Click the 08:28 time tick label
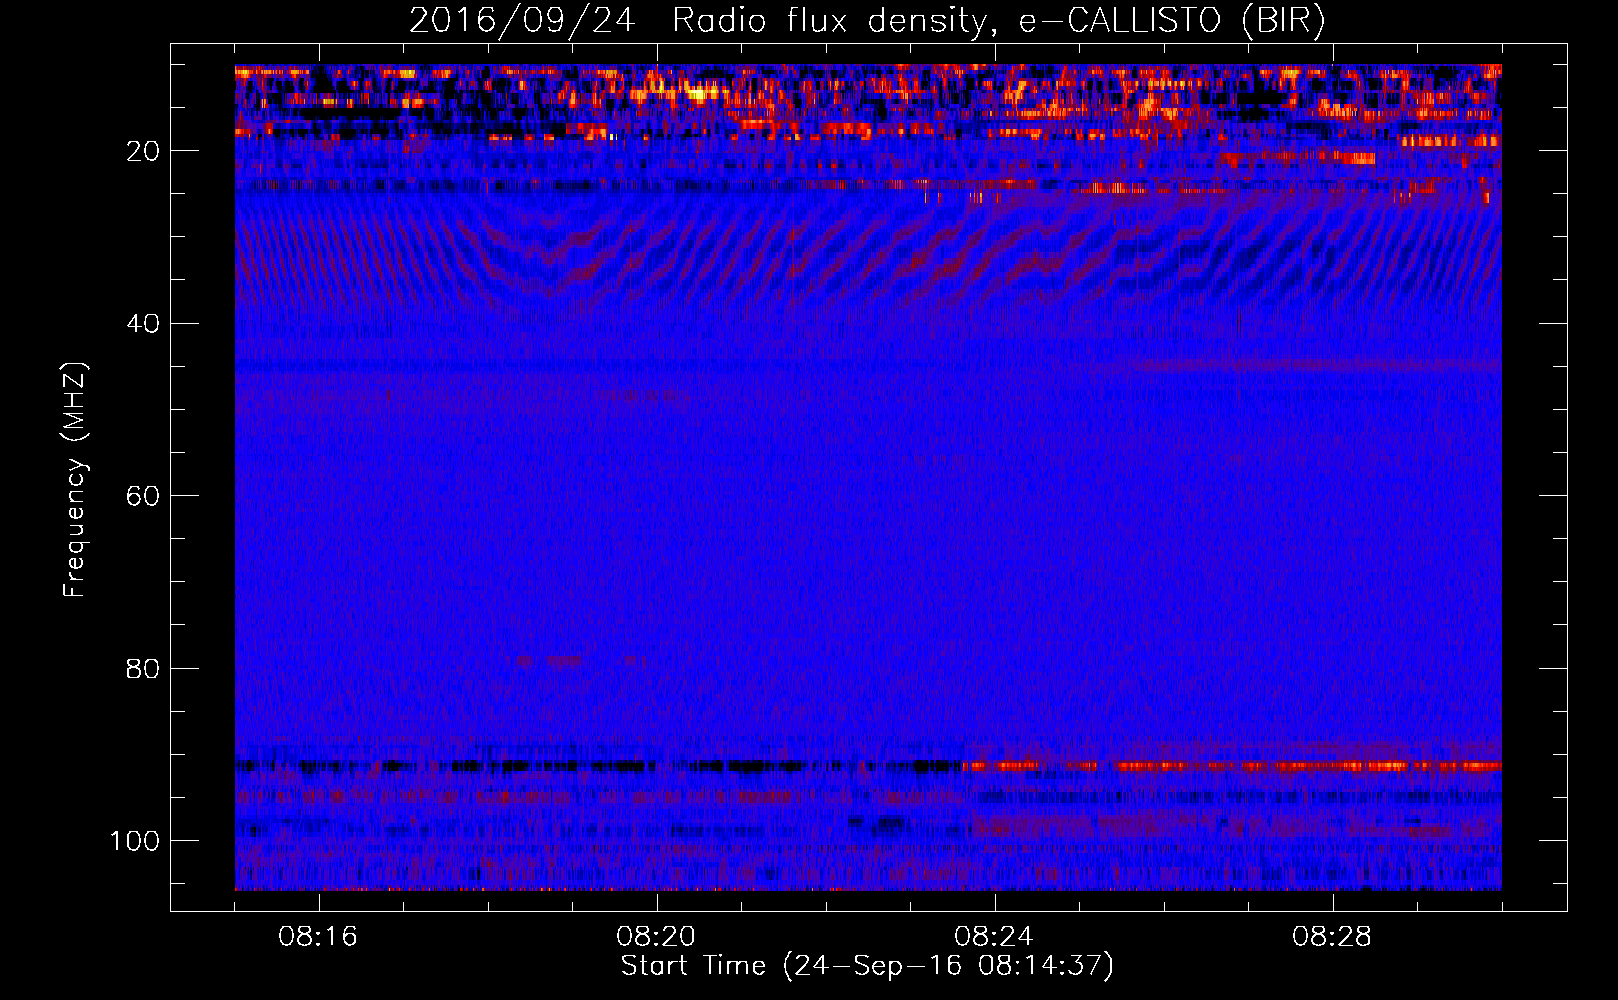Viewport: 1618px width, 1000px height. click(x=1332, y=937)
